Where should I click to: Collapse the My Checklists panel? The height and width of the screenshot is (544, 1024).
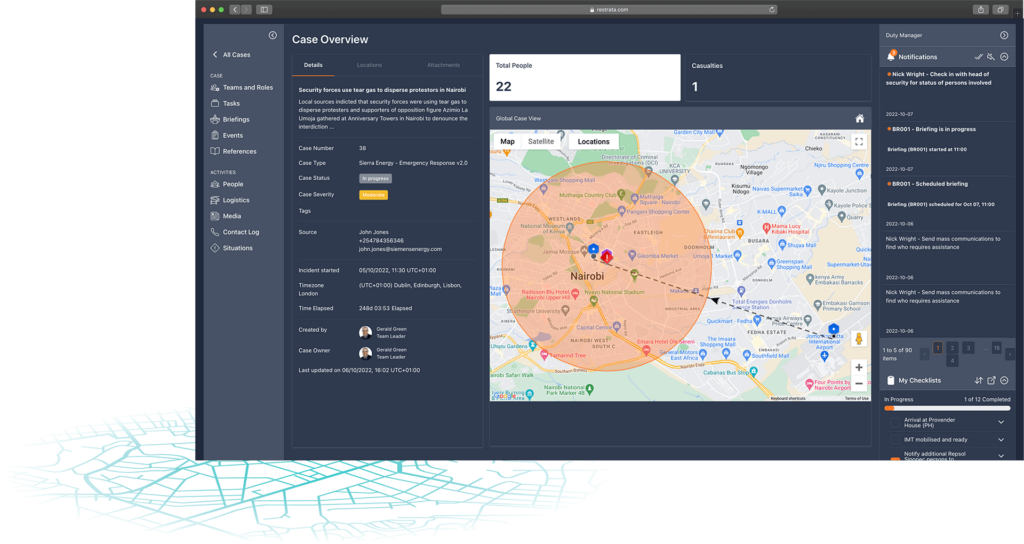(x=1004, y=381)
